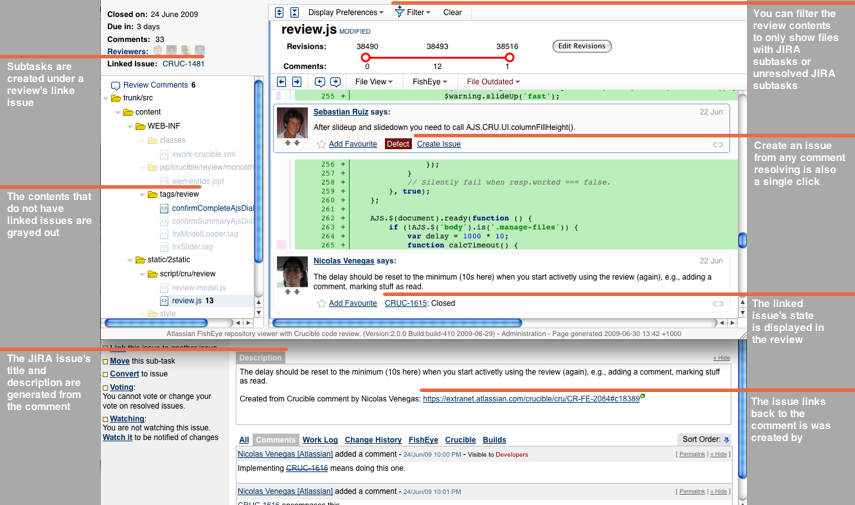The image size is (855, 505).
Task: Click Sebastian Ruiz avatar thumbnail
Action: (x=292, y=123)
